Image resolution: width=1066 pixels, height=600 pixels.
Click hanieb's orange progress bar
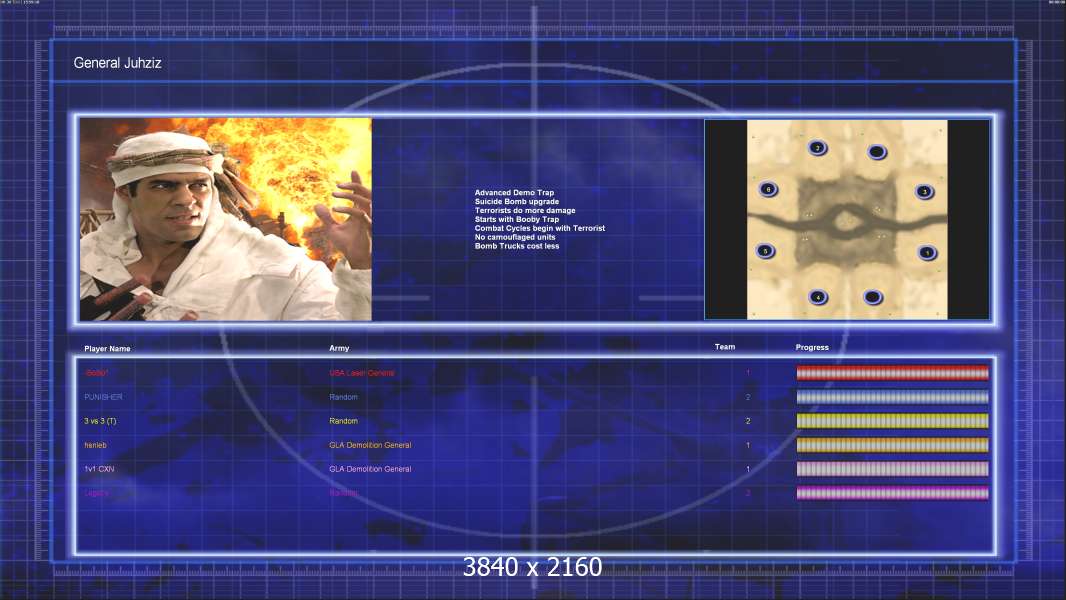(893, 445)
